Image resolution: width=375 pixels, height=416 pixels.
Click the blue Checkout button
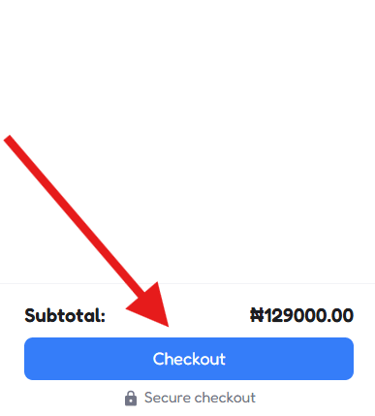(x=189, y=359)
